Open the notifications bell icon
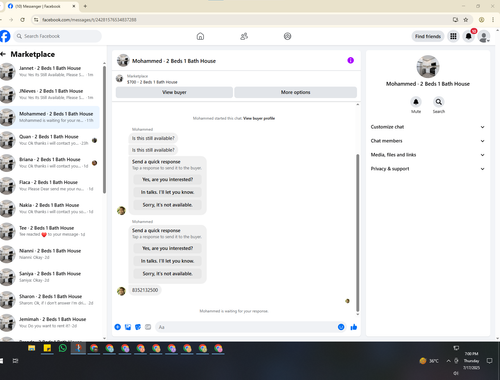Viewport: 500px width, 380px height. pyautogui.click(x=468, y=36)
